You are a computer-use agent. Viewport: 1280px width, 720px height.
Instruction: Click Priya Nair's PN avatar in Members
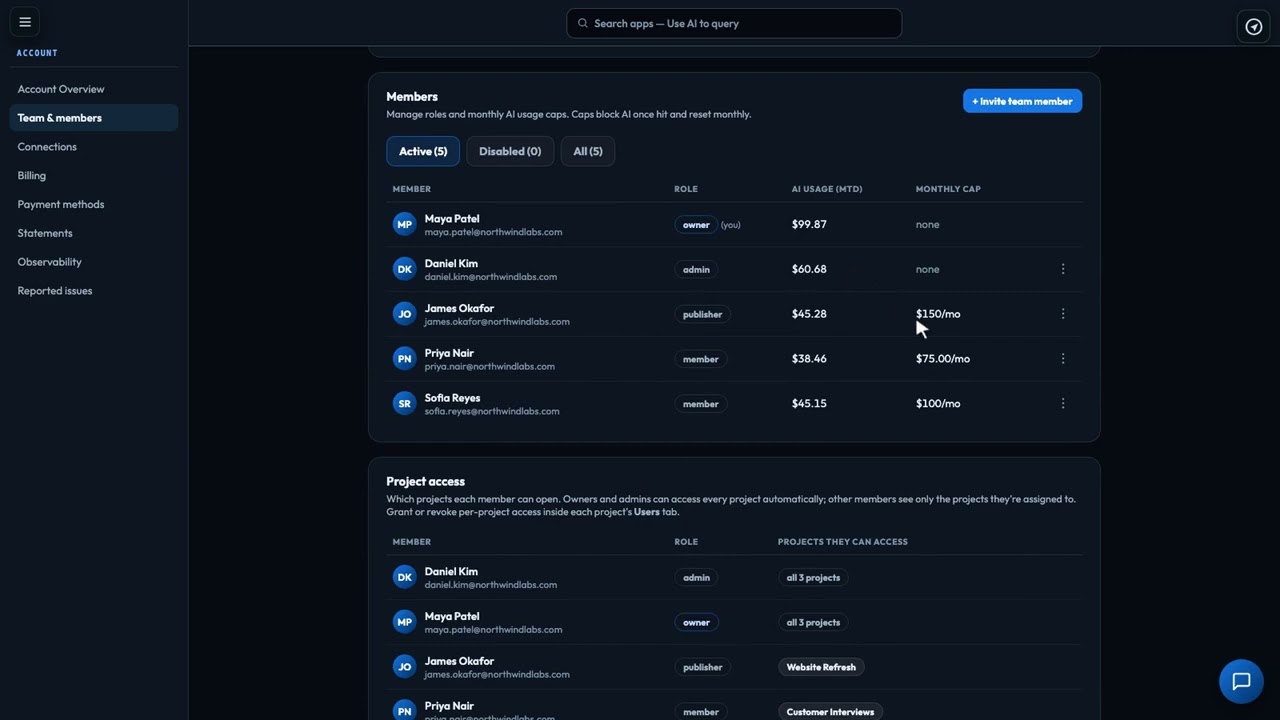(404, 359)
